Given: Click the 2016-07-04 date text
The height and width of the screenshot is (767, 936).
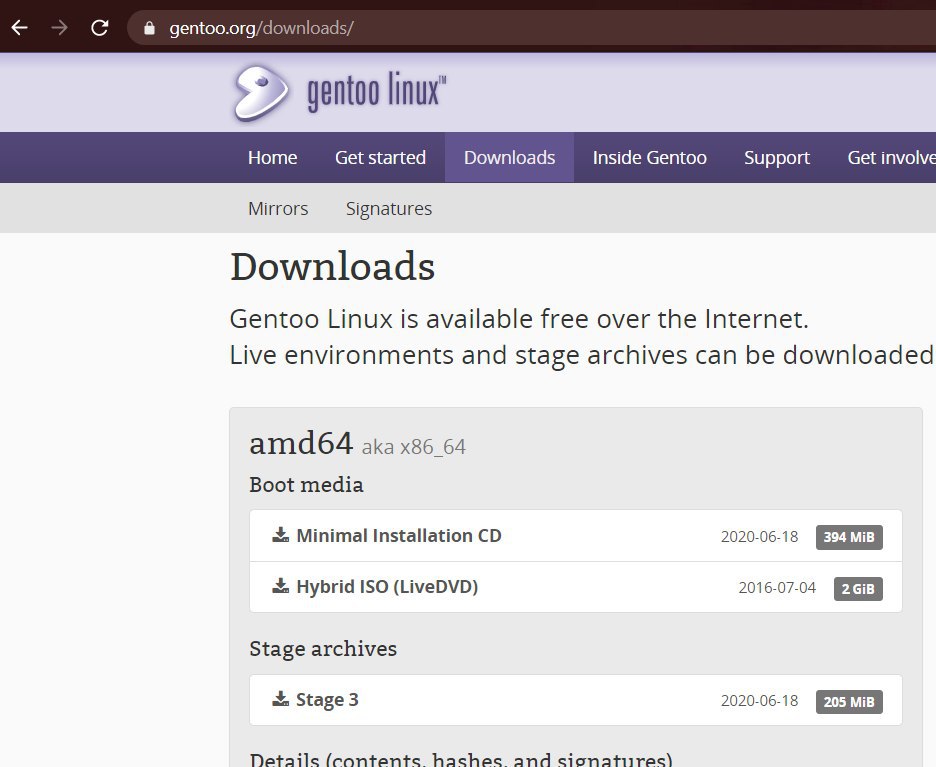Looking at the screenshot, I should 777,588.
